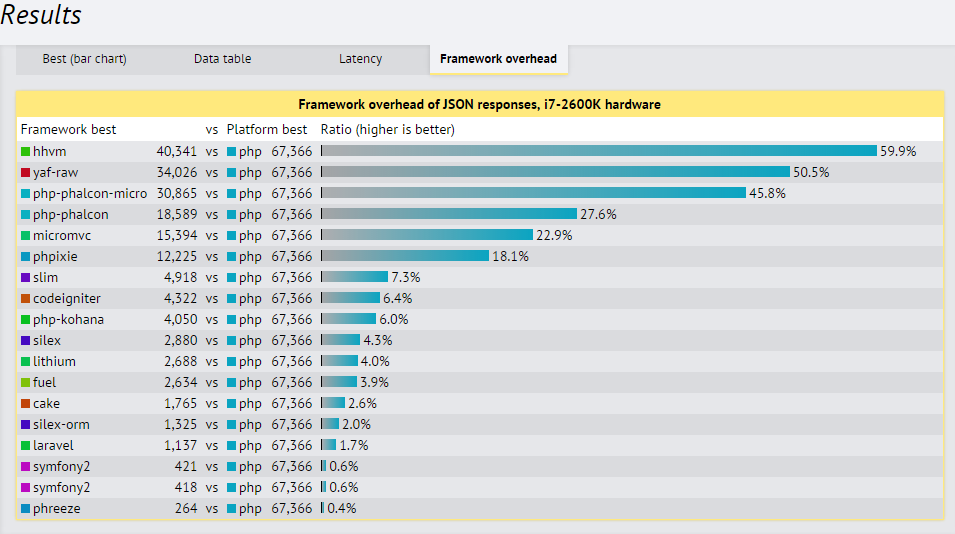Click the 27.6% bar for php-phalcon
The width and height of the screenshot is (955, 534).
(449, 215)
